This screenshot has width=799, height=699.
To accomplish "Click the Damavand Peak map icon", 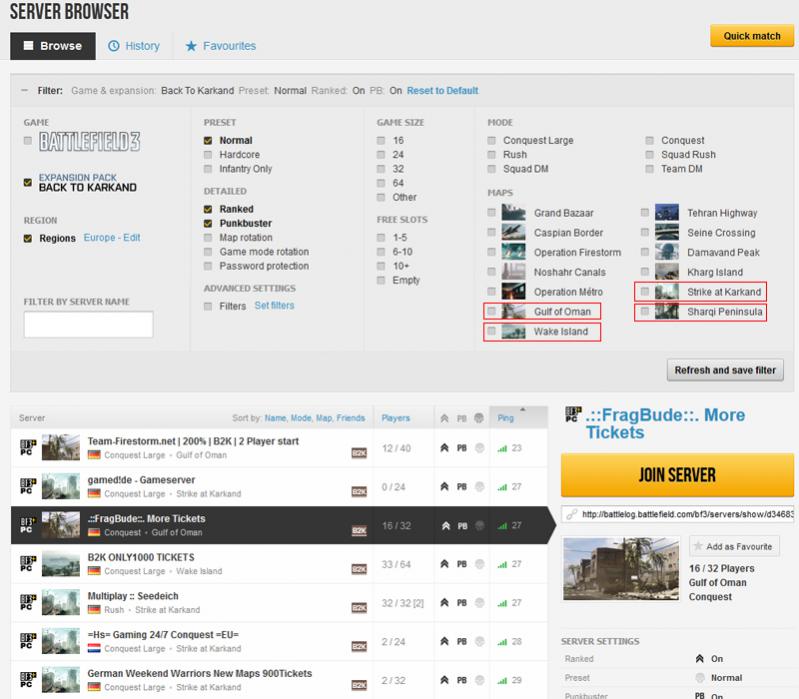I will click(667, 252).
